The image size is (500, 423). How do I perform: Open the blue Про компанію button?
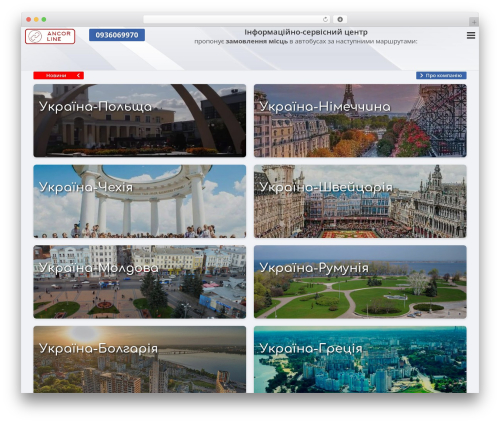pyautogui.click(x=441, y=76)
